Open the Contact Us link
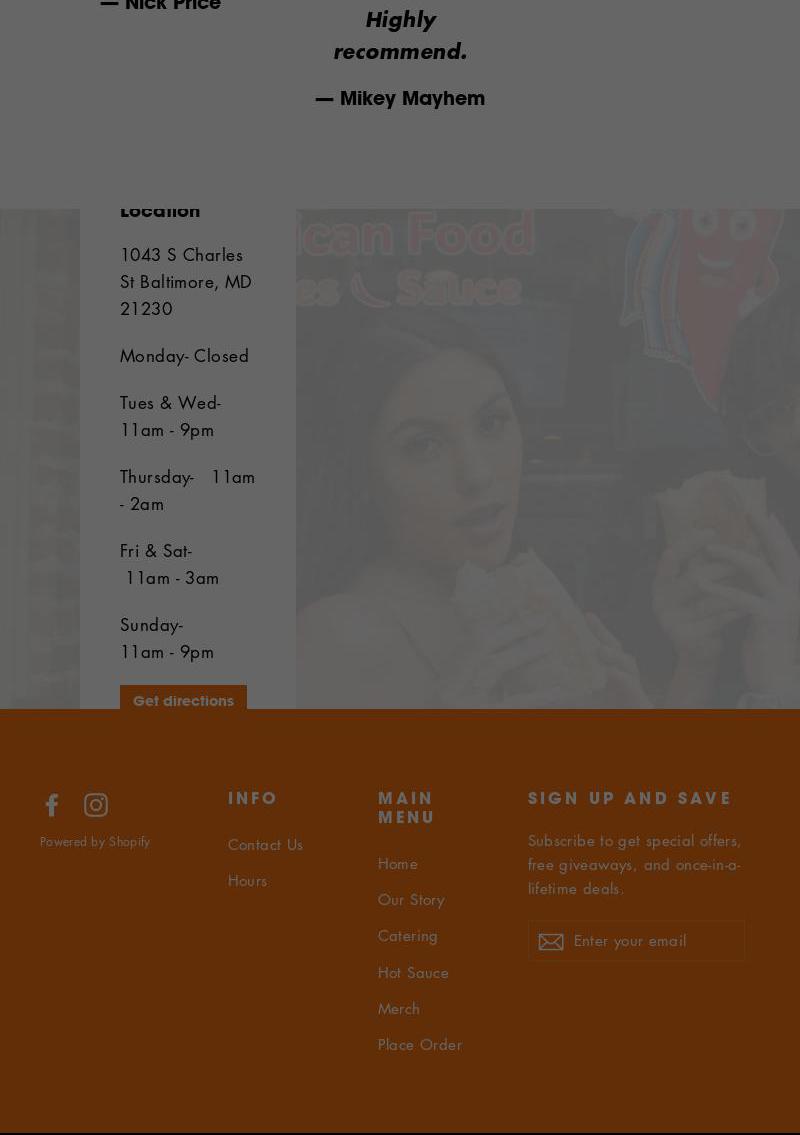 pyautogui.click(x=265, y=844)
